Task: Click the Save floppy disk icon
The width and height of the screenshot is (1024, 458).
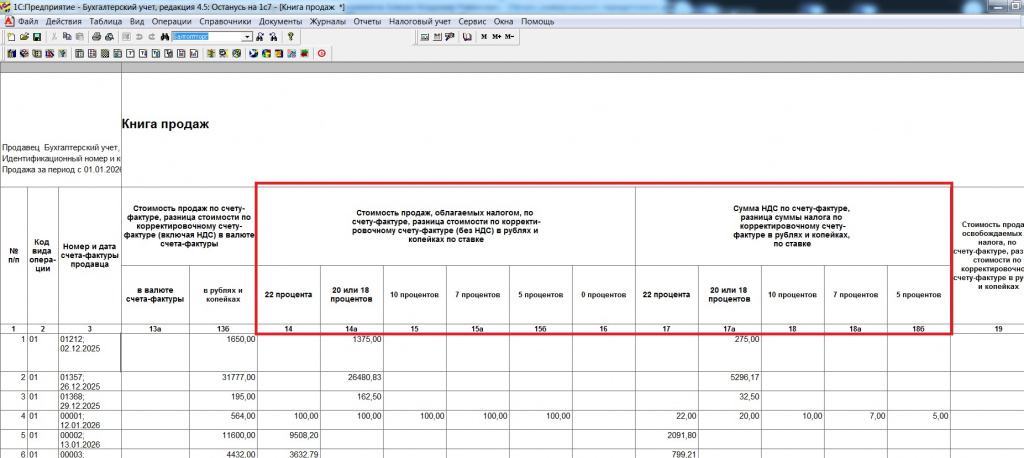Action: [x=37, y=37]
